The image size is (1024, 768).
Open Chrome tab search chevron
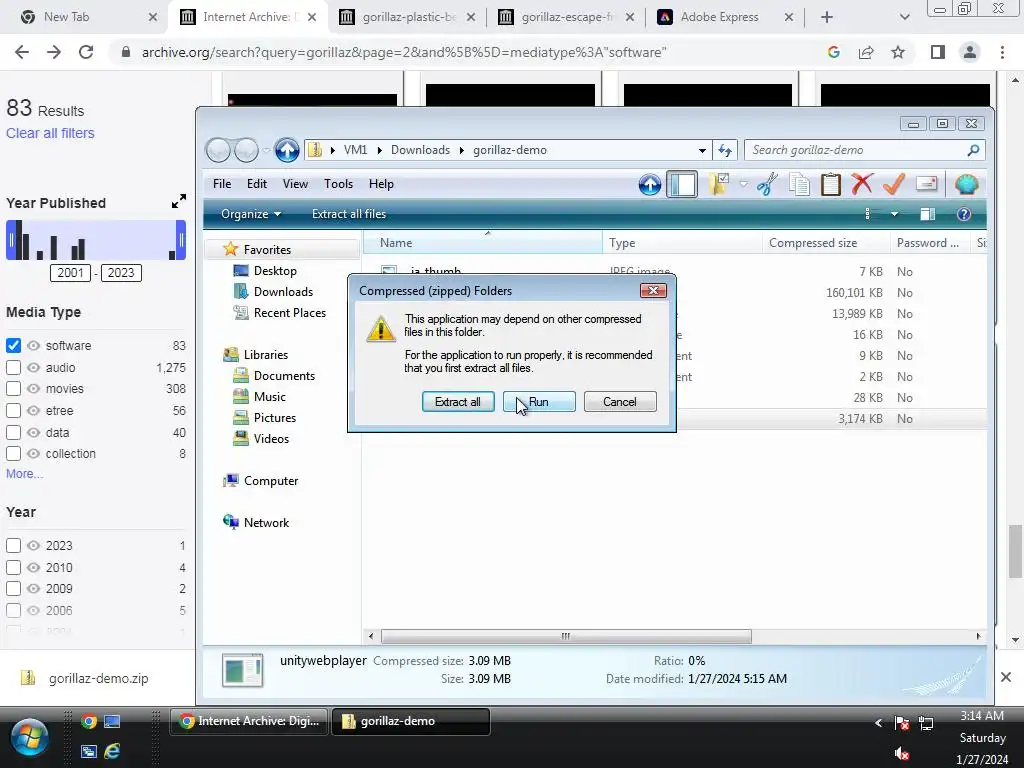click(x=904, y=17)
